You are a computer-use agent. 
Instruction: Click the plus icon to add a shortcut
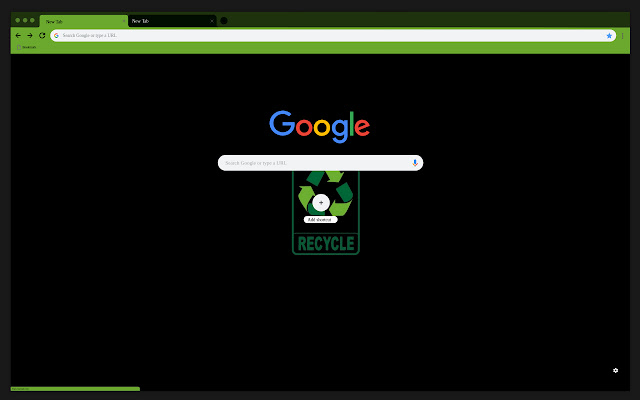click(x=321, y=202)
